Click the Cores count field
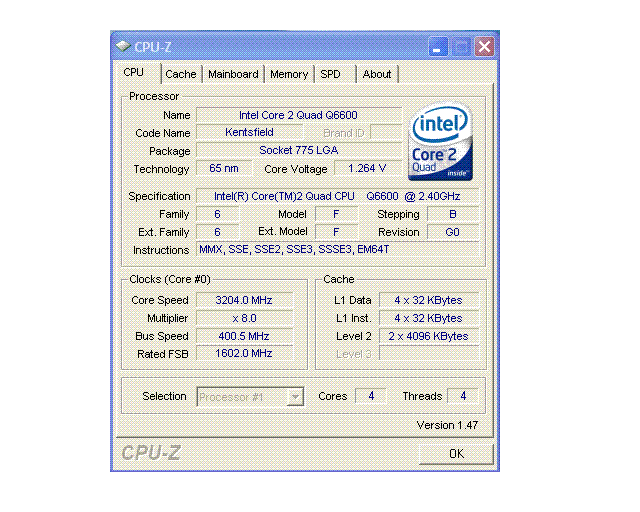The height and width of the screenshot is (512, 640). (x=371, y=396)
